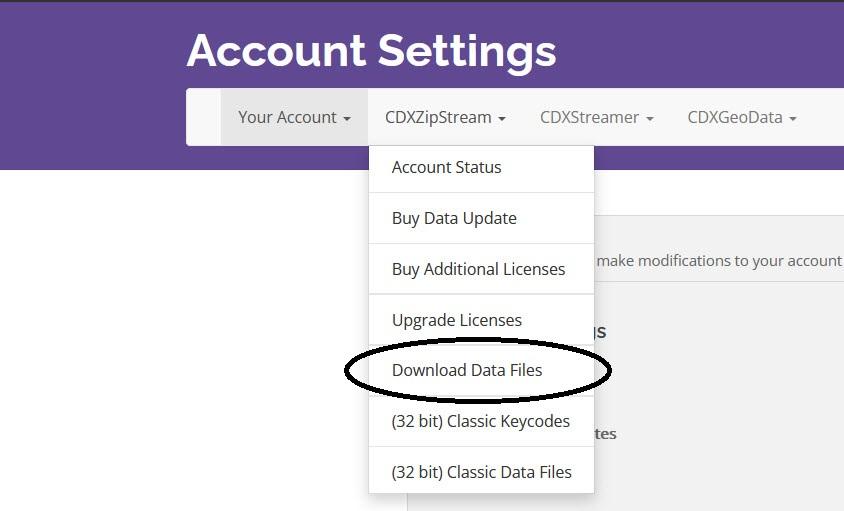Click the caret arrow beside CDXGeoData
844x511 pixels.
[792, 118]
